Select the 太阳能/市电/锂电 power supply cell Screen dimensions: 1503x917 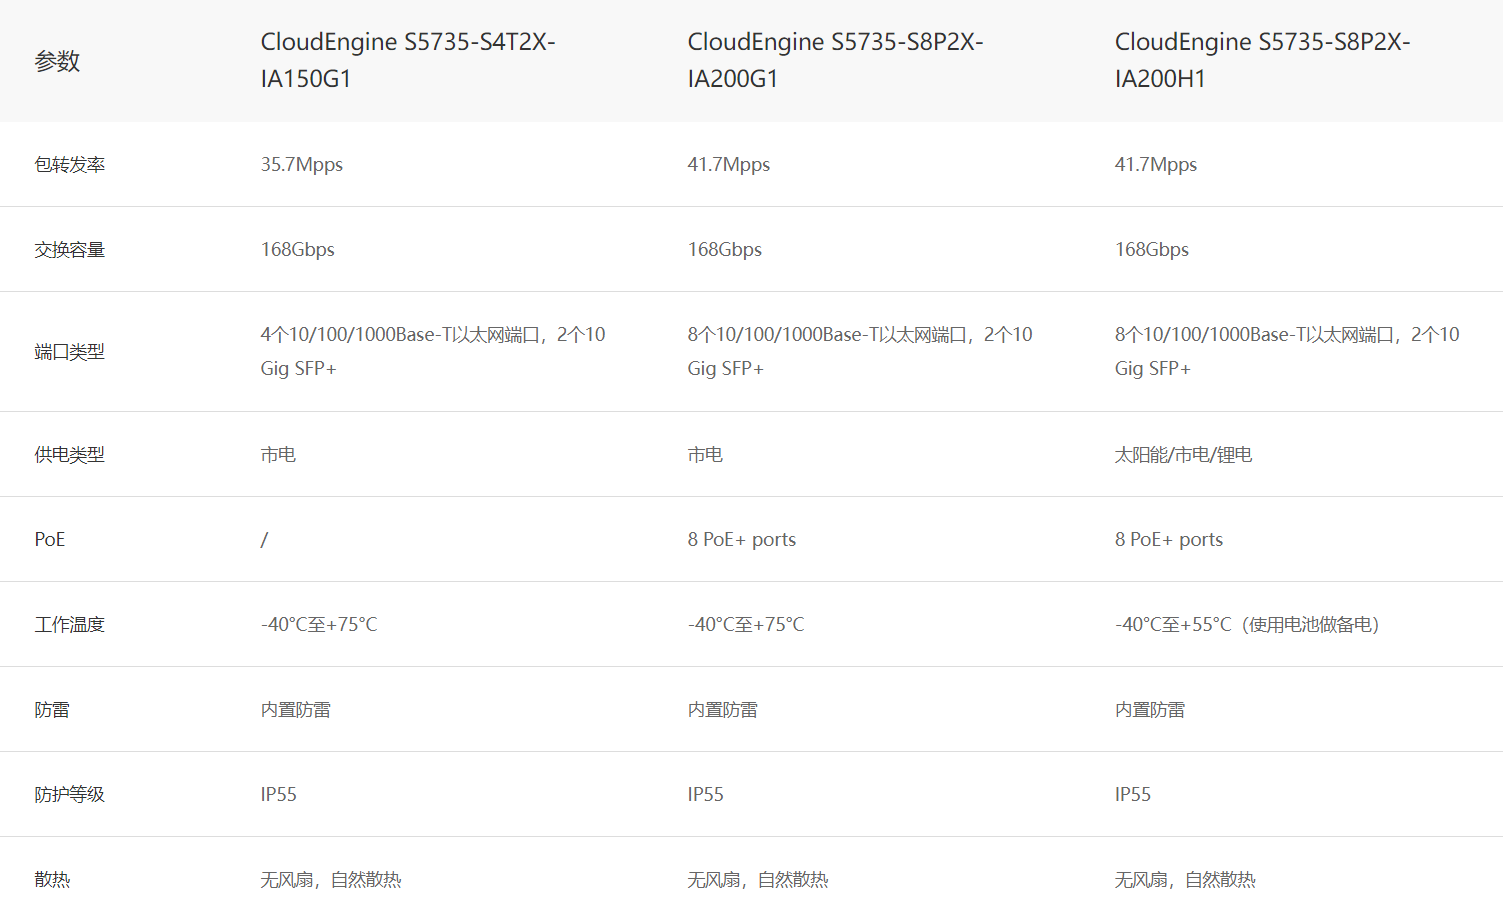coord(1183,455)
